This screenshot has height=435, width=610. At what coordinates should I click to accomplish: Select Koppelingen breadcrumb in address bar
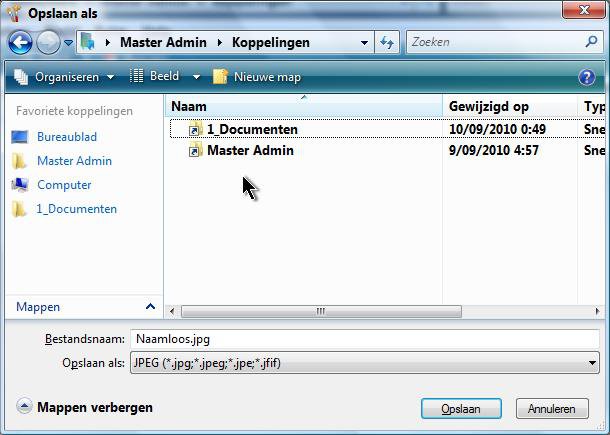click(x=271, y=42)
